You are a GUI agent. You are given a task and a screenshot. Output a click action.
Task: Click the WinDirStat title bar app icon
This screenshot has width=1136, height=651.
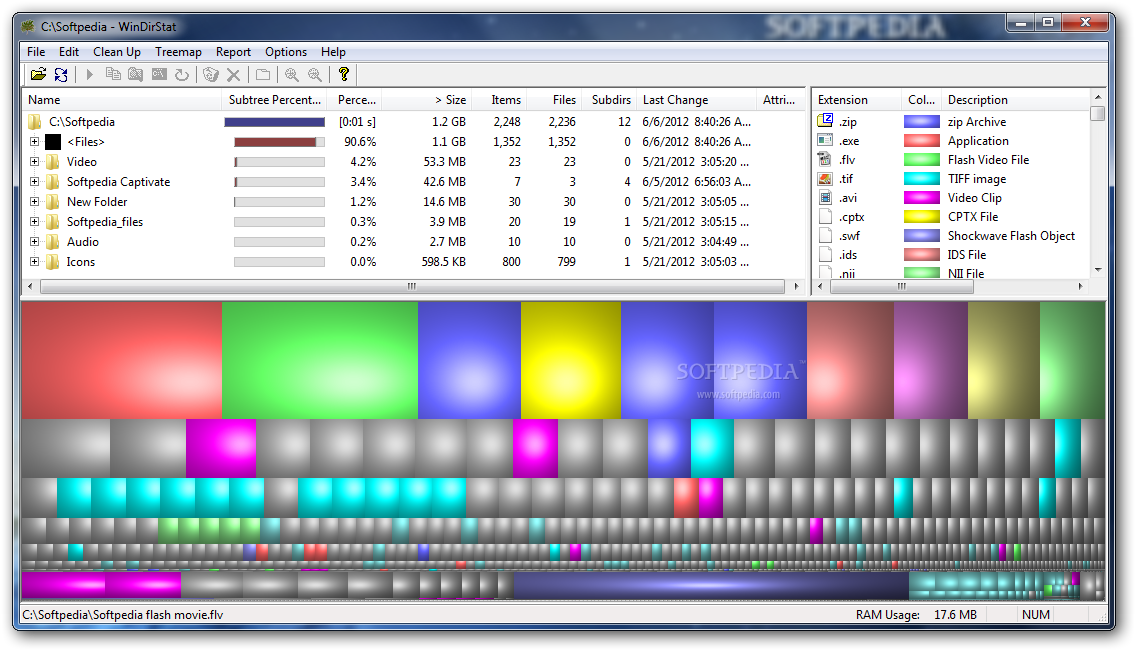pos(28,27)
